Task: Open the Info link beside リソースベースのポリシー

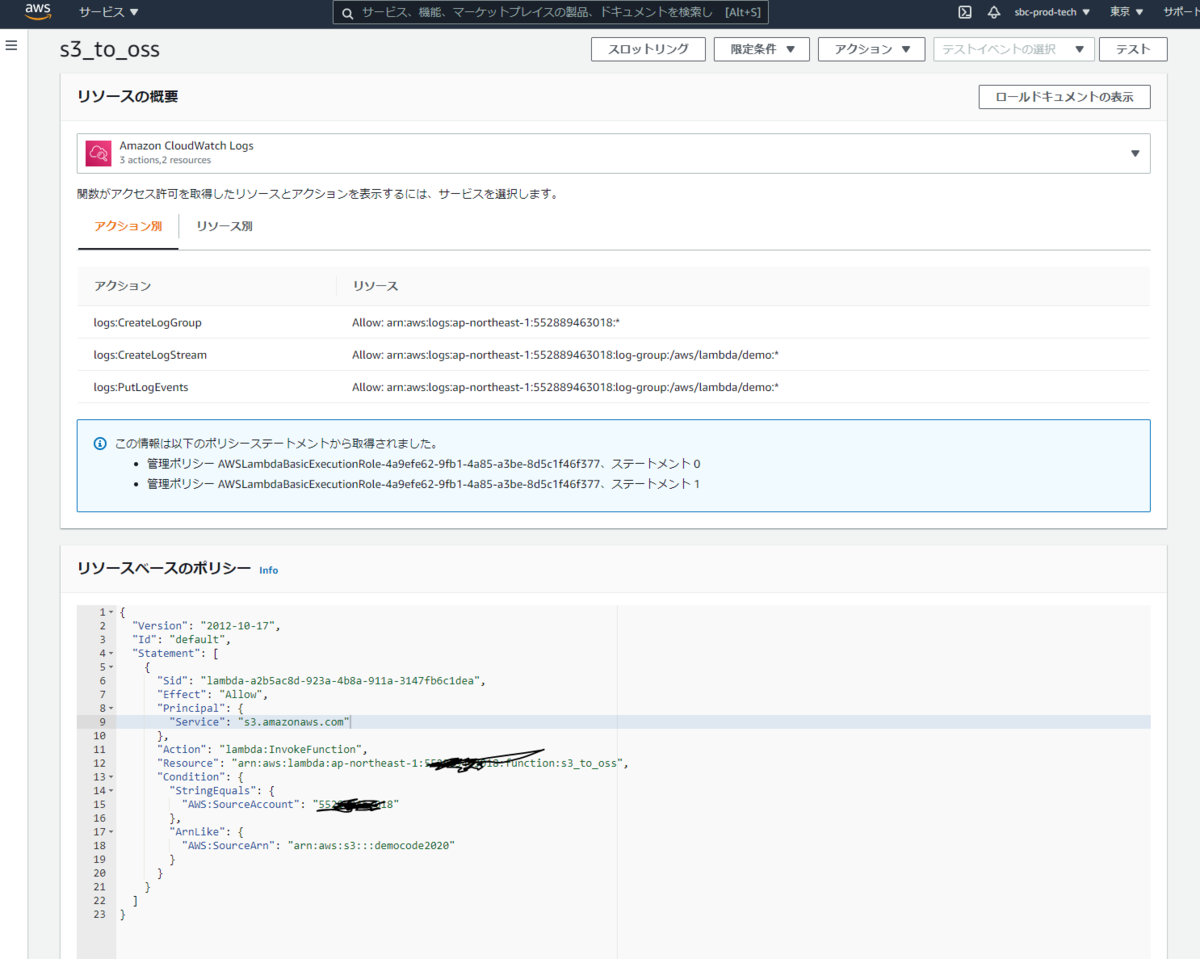Action: point(269,570)
